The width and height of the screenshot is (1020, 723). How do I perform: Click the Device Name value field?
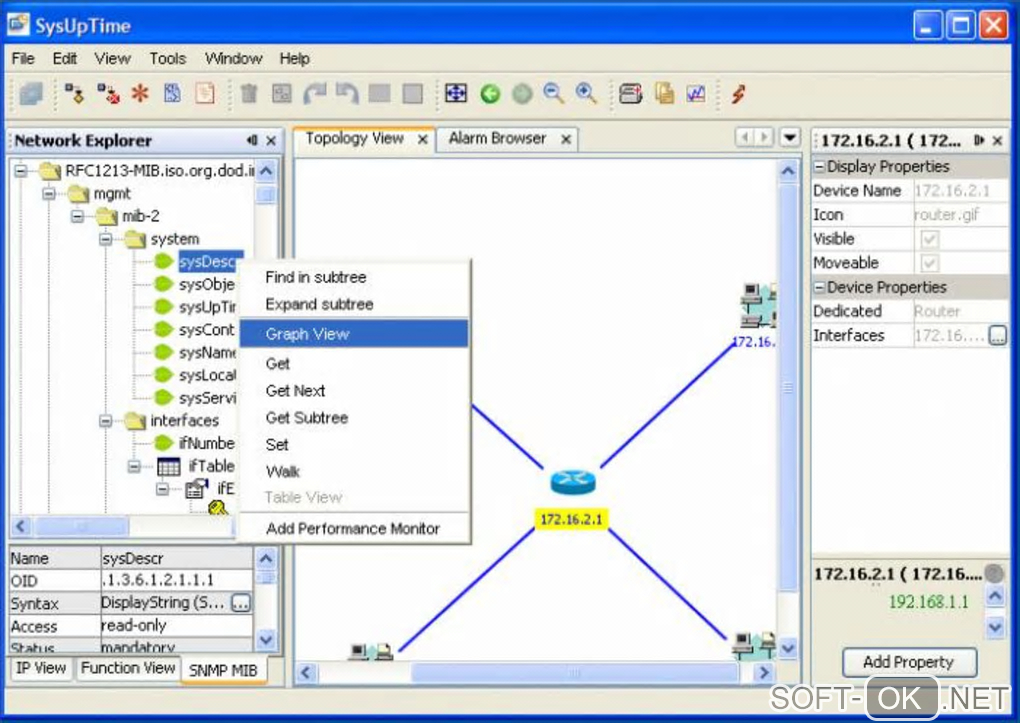click(960, 191)
